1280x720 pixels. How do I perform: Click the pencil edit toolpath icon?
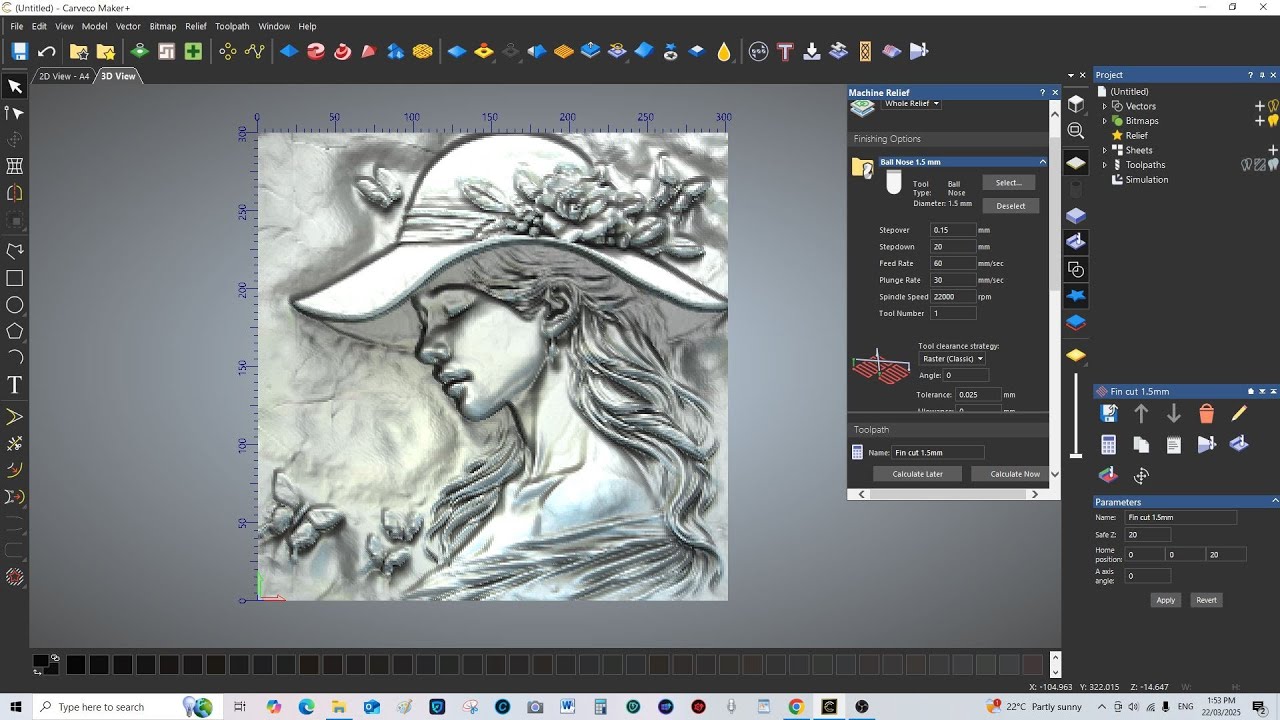[1239, 413]
